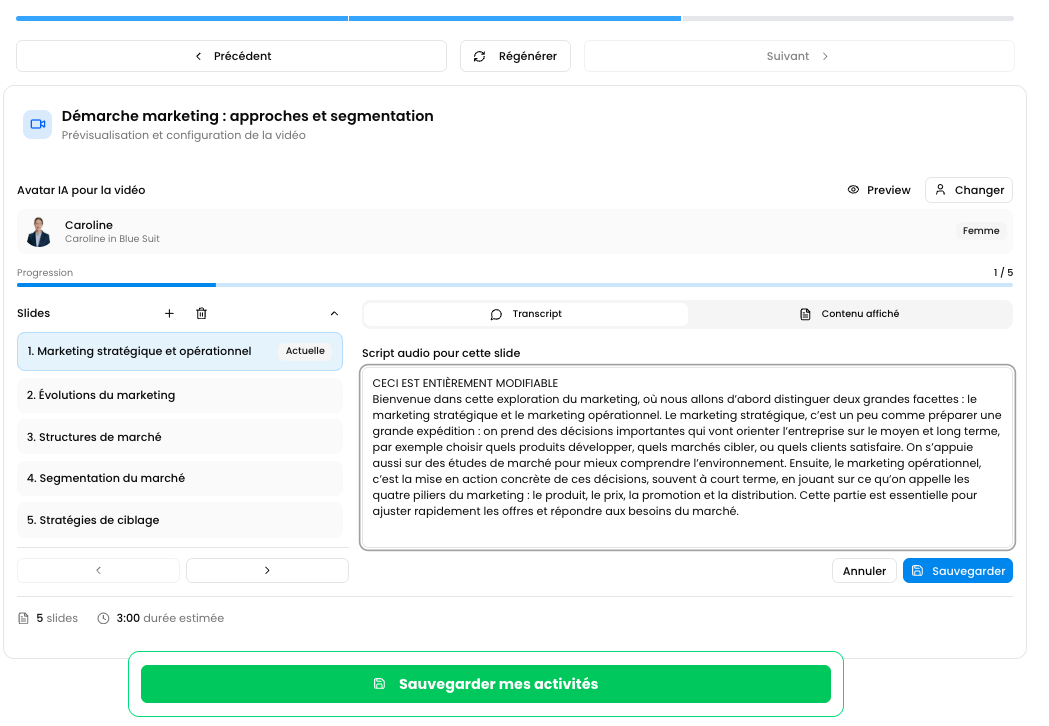Click the trash icon to delete slide
The width and height of the screenshot is (1049, 726).
click(x=201, y=314)
